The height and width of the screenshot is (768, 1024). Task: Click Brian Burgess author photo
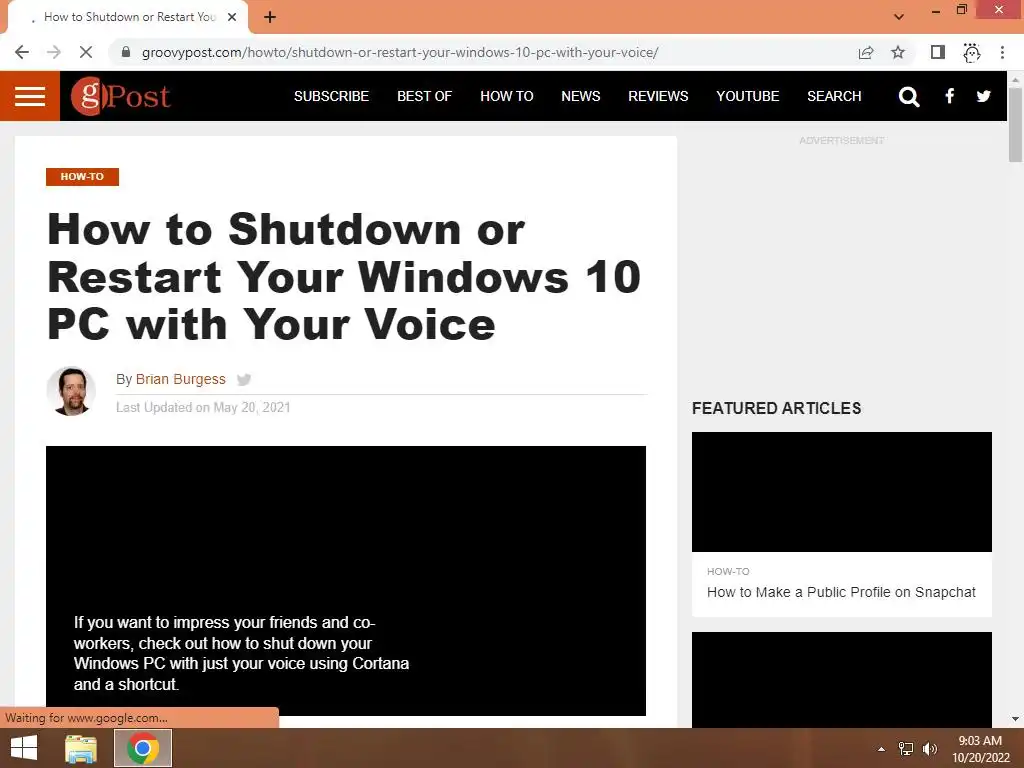(71, 391)
